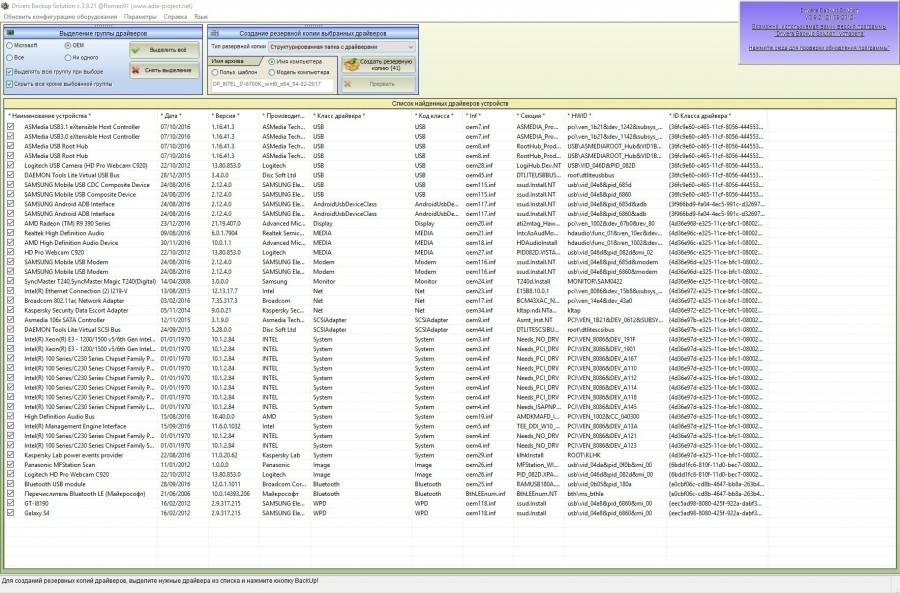Screen dimensions: 900x593
Task: Switch to the 'Имя архива' tab
Action: (x=229, y=61)
